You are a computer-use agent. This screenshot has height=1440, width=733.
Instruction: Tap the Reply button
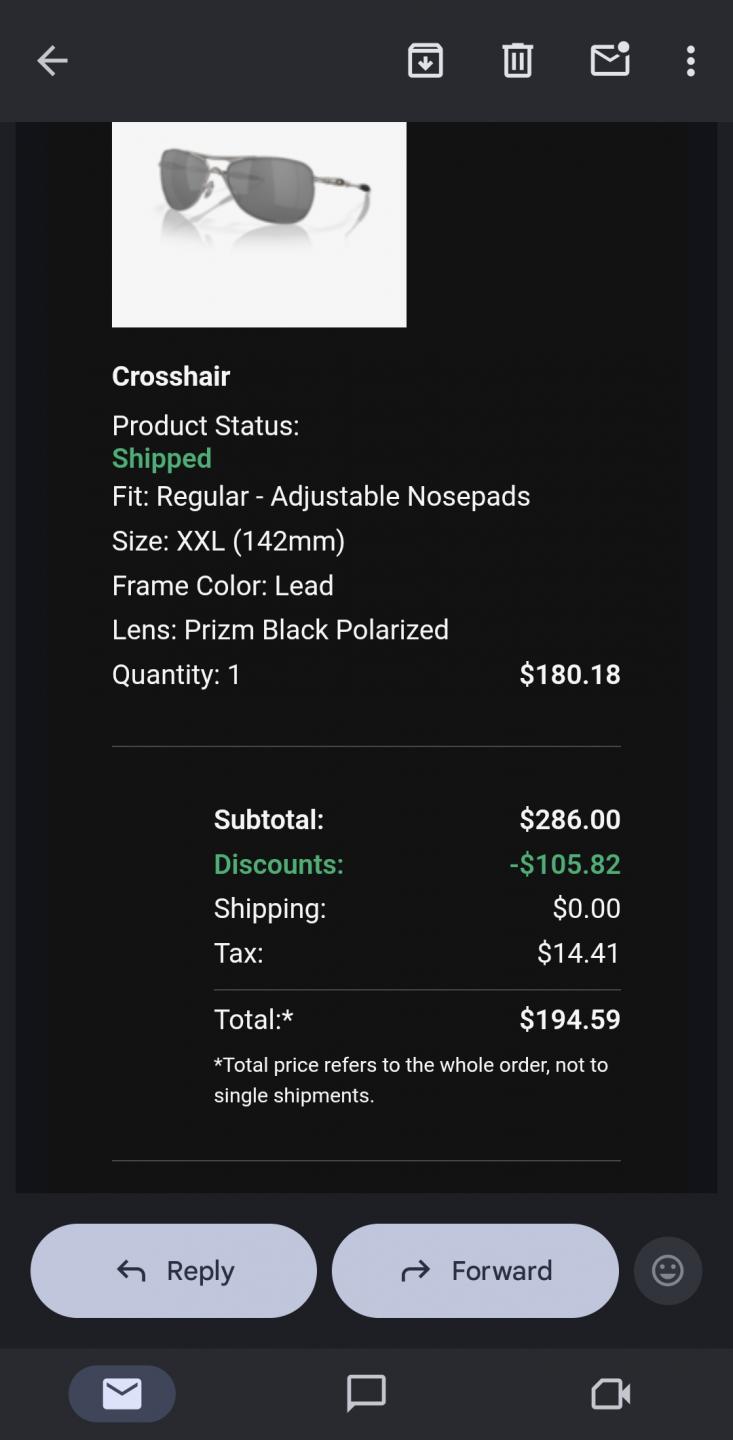174,1271
